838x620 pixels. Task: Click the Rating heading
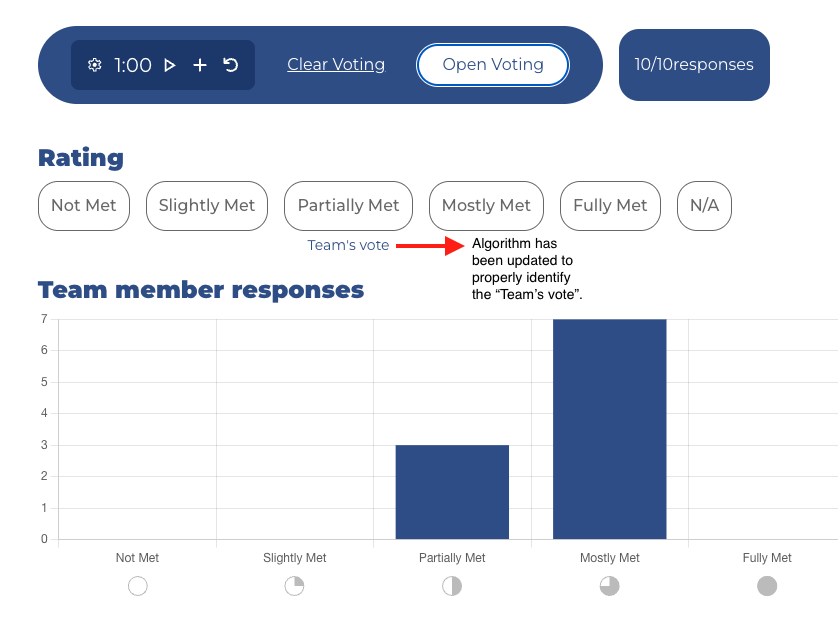(x=81, y=158)
